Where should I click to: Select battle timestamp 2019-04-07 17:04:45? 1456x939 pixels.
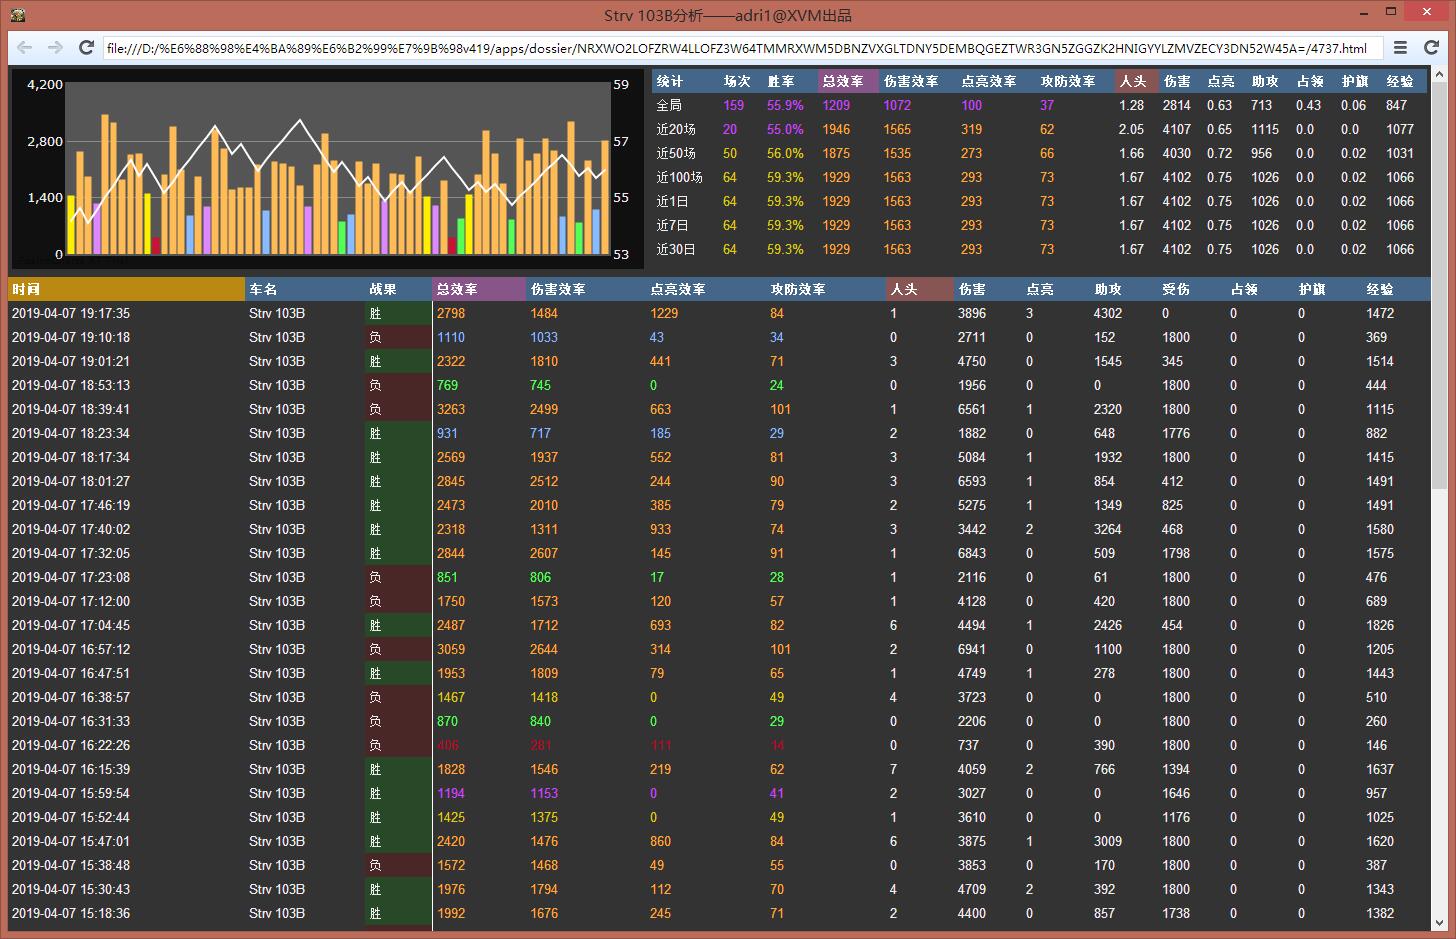click(x=71, y=625)
